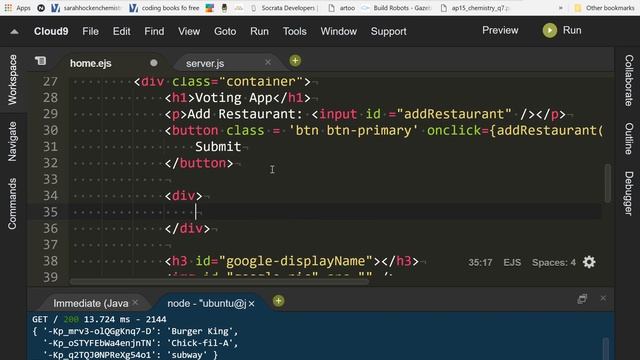Place cursor after Submit text
This screenshot has height=360, width=640.
point(242,147)
